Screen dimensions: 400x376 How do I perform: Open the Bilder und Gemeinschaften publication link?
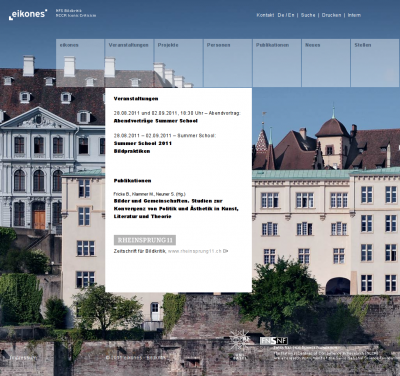coord(176,209)
